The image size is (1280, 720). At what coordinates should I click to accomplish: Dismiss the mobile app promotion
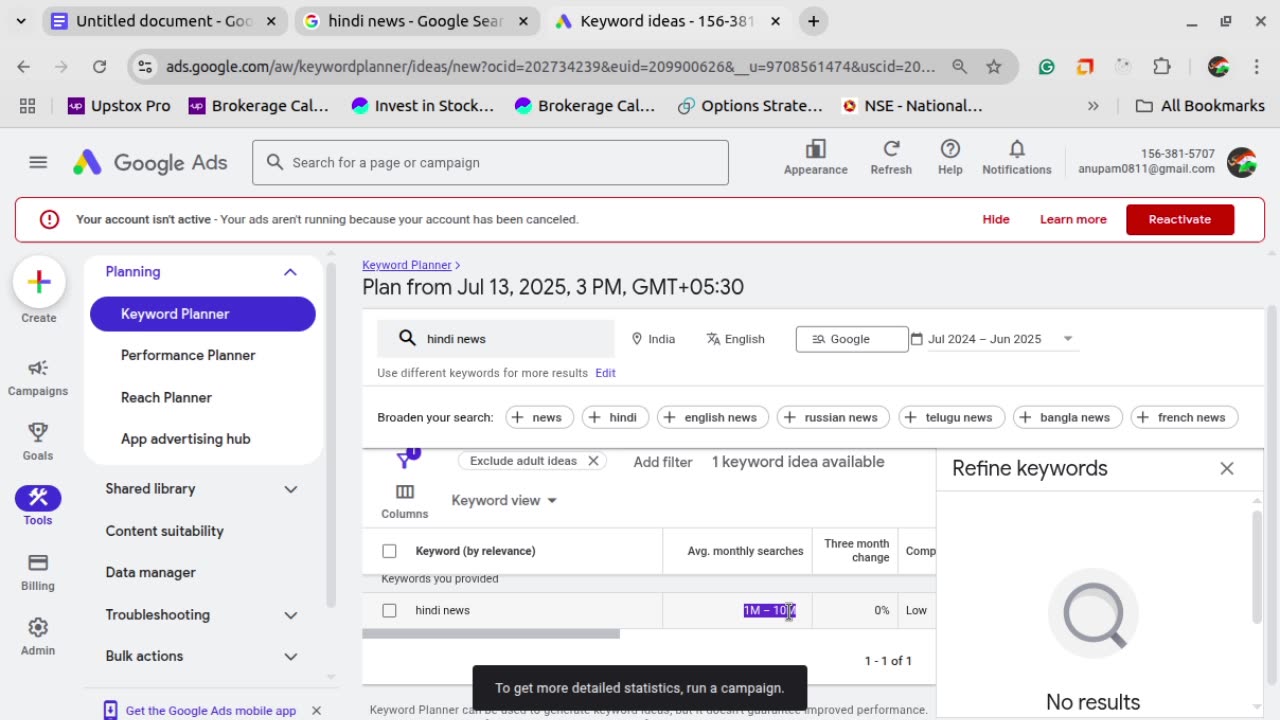click(316, 710)
